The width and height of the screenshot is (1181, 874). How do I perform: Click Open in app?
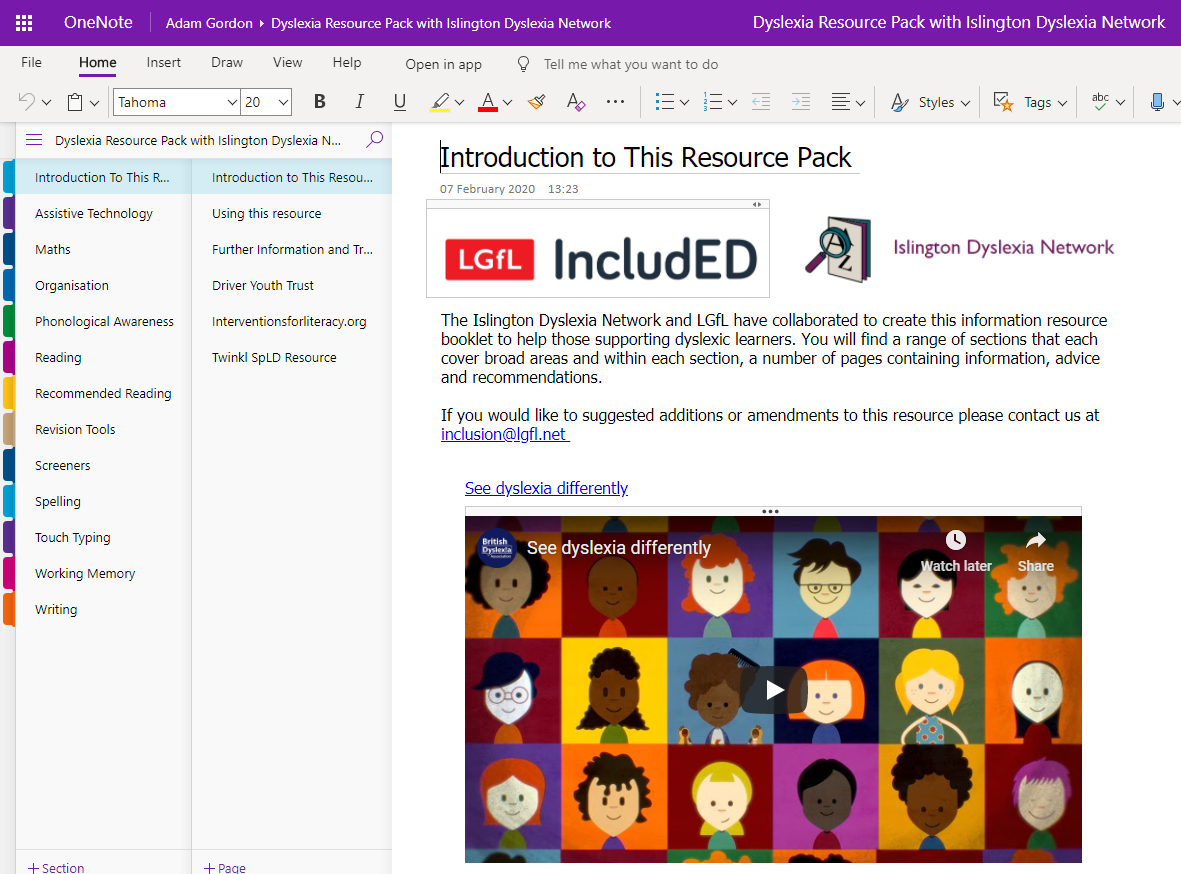coord(444,64)
